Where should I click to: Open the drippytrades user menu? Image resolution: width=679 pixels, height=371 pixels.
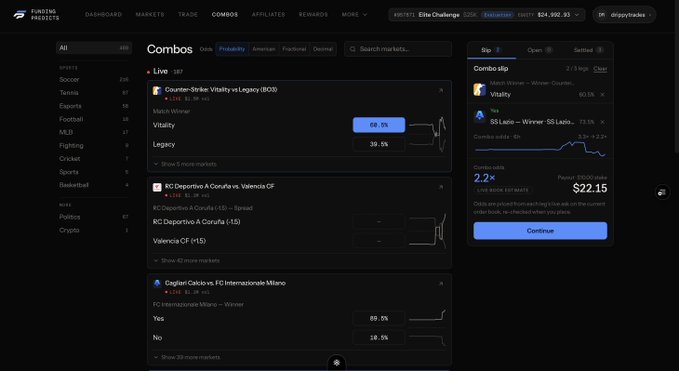[x=624, y=15]
